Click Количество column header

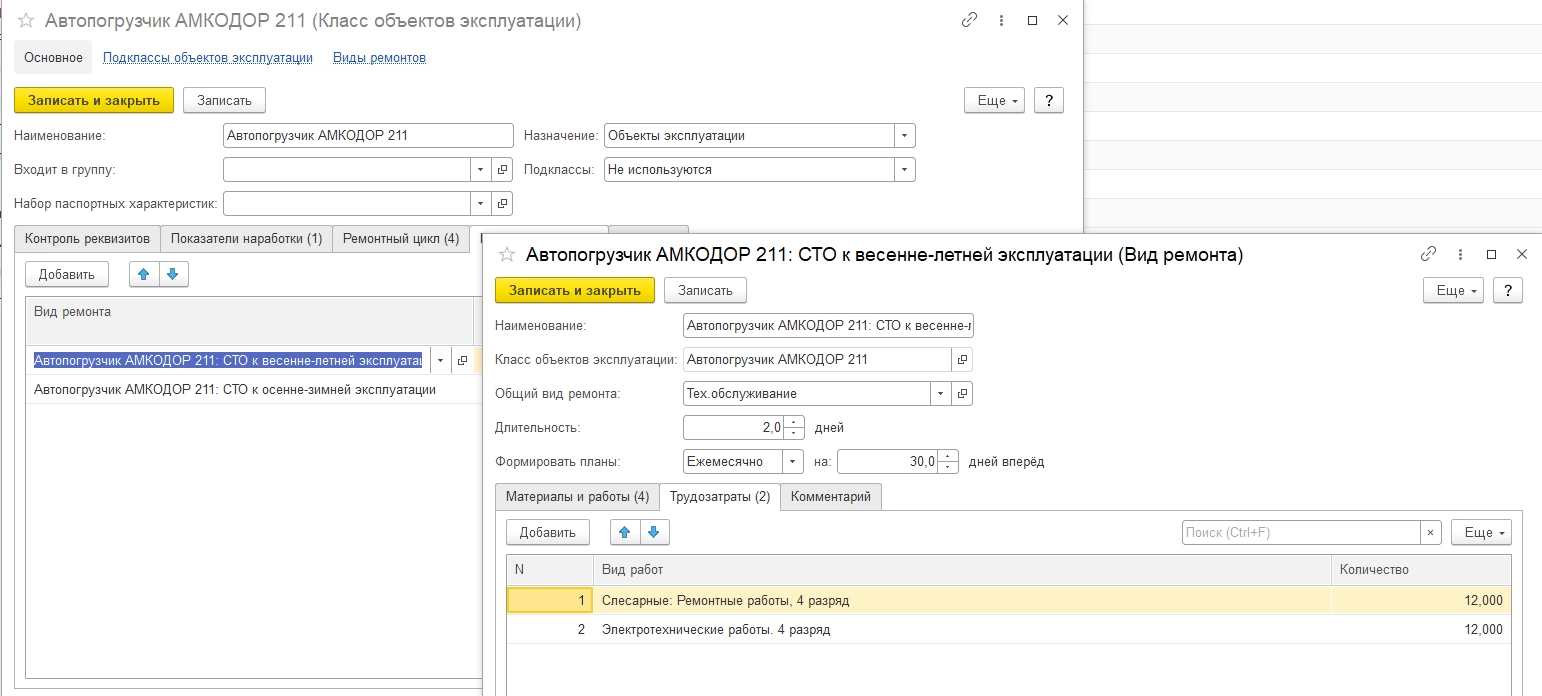click(x=1420, y=570)
